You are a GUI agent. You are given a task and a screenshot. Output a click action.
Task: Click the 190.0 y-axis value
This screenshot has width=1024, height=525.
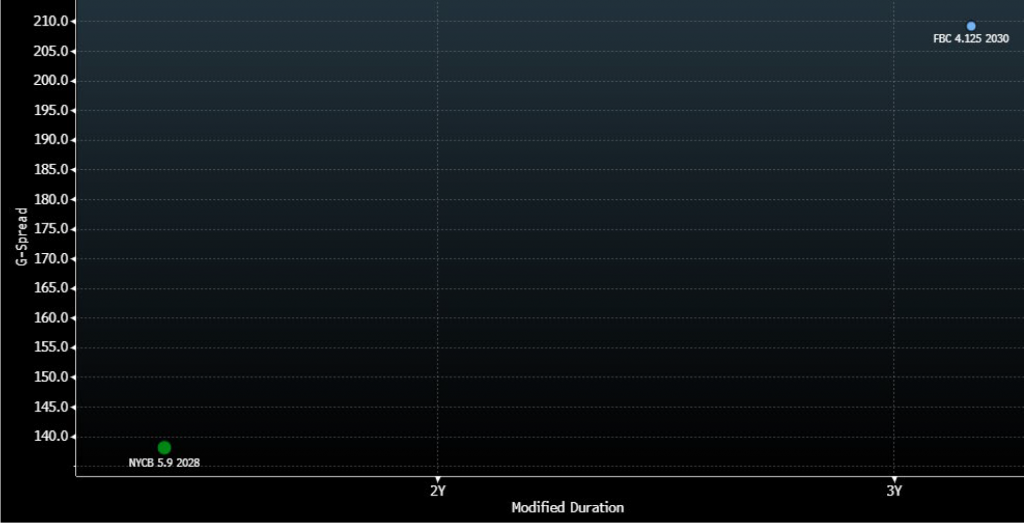tap(49, 140)
